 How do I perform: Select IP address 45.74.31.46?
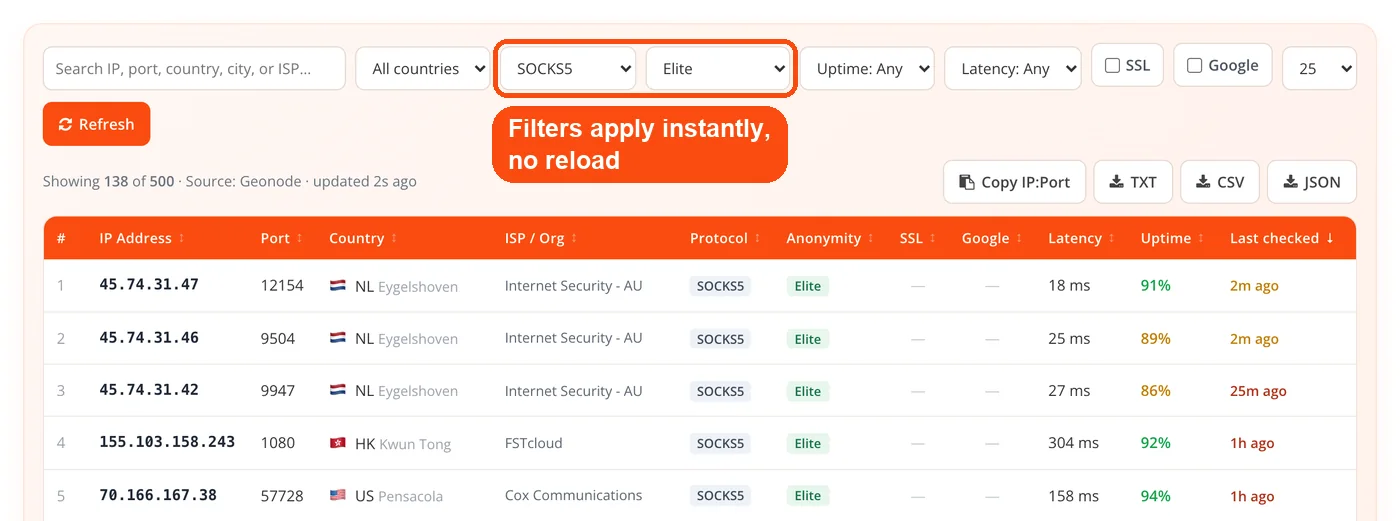click(x=149, y=338)
